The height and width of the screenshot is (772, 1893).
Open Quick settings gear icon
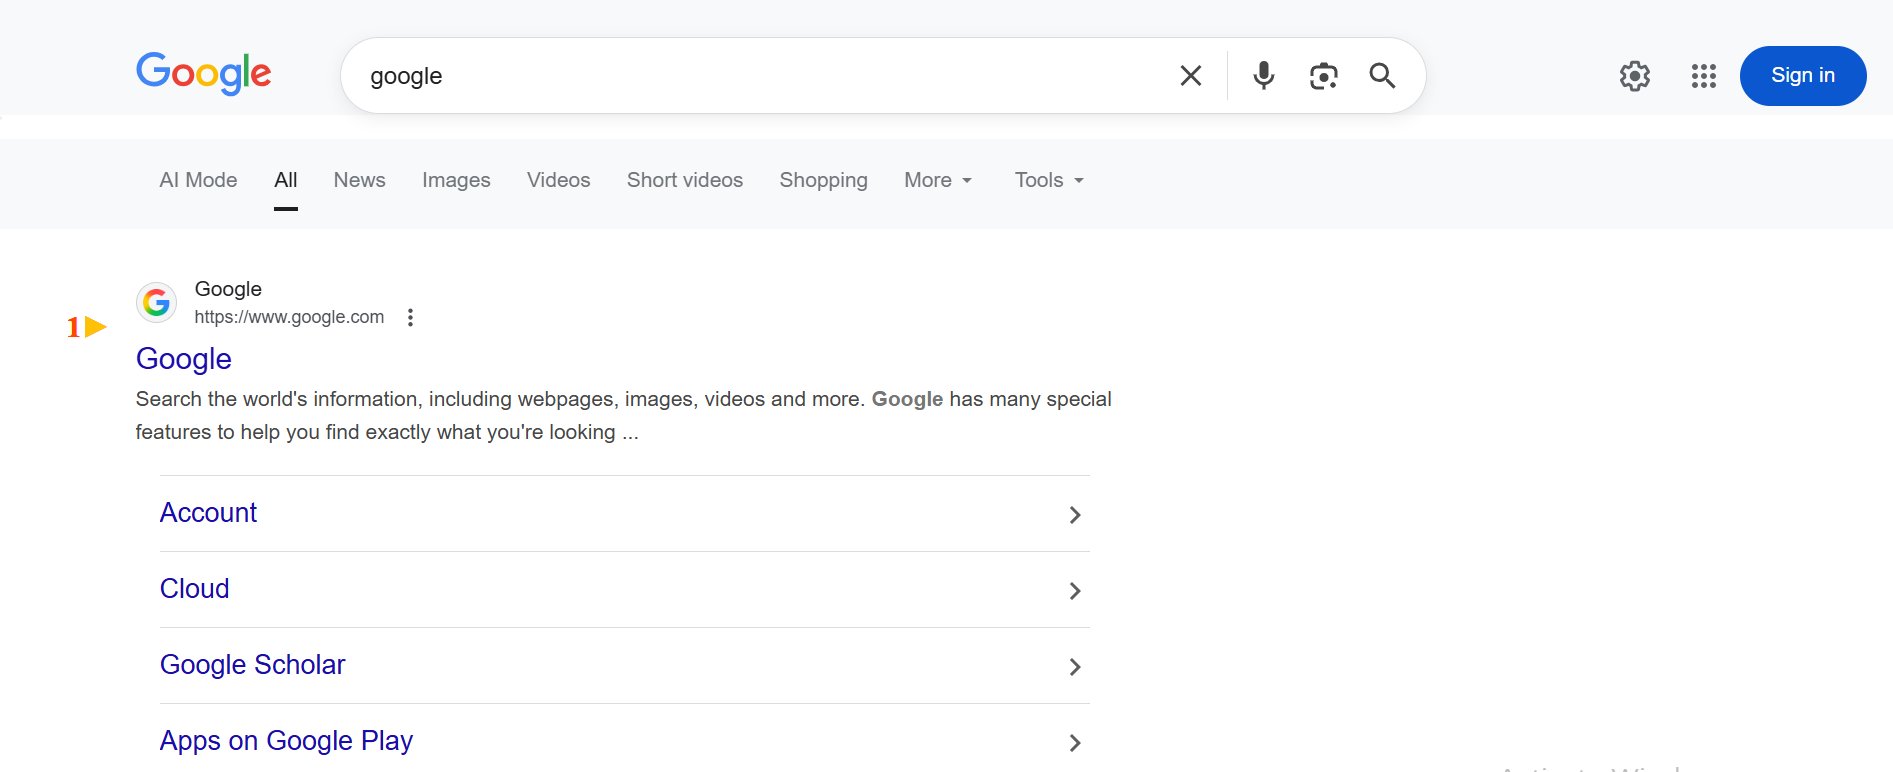(x=1635, y=76)
